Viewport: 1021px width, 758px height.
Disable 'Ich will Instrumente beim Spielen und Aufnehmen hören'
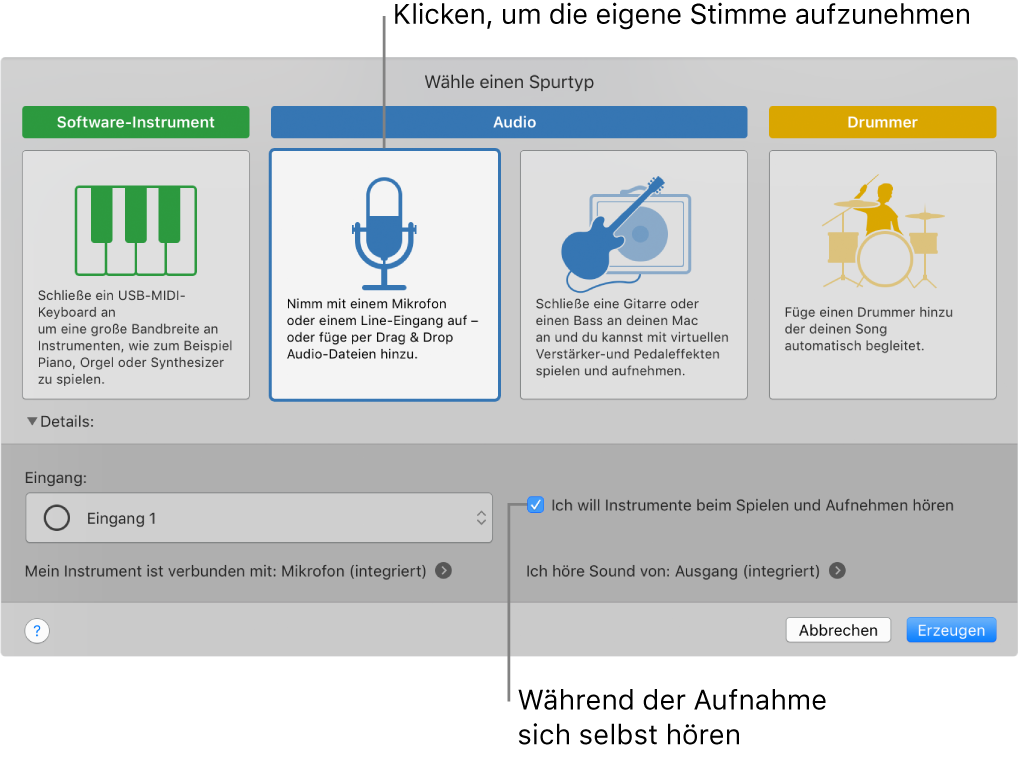click(536, 505)
